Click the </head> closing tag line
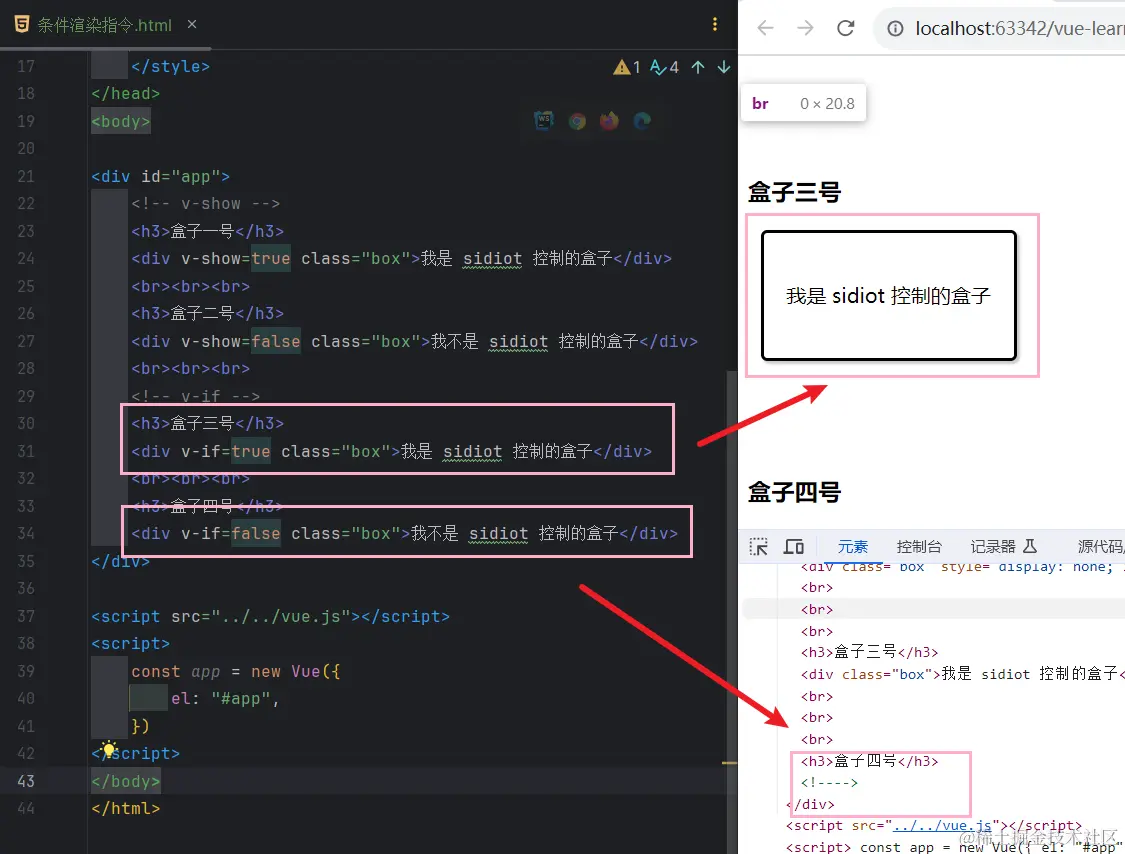The height and width of the screenshot is (854, 1125). [126, 93]
